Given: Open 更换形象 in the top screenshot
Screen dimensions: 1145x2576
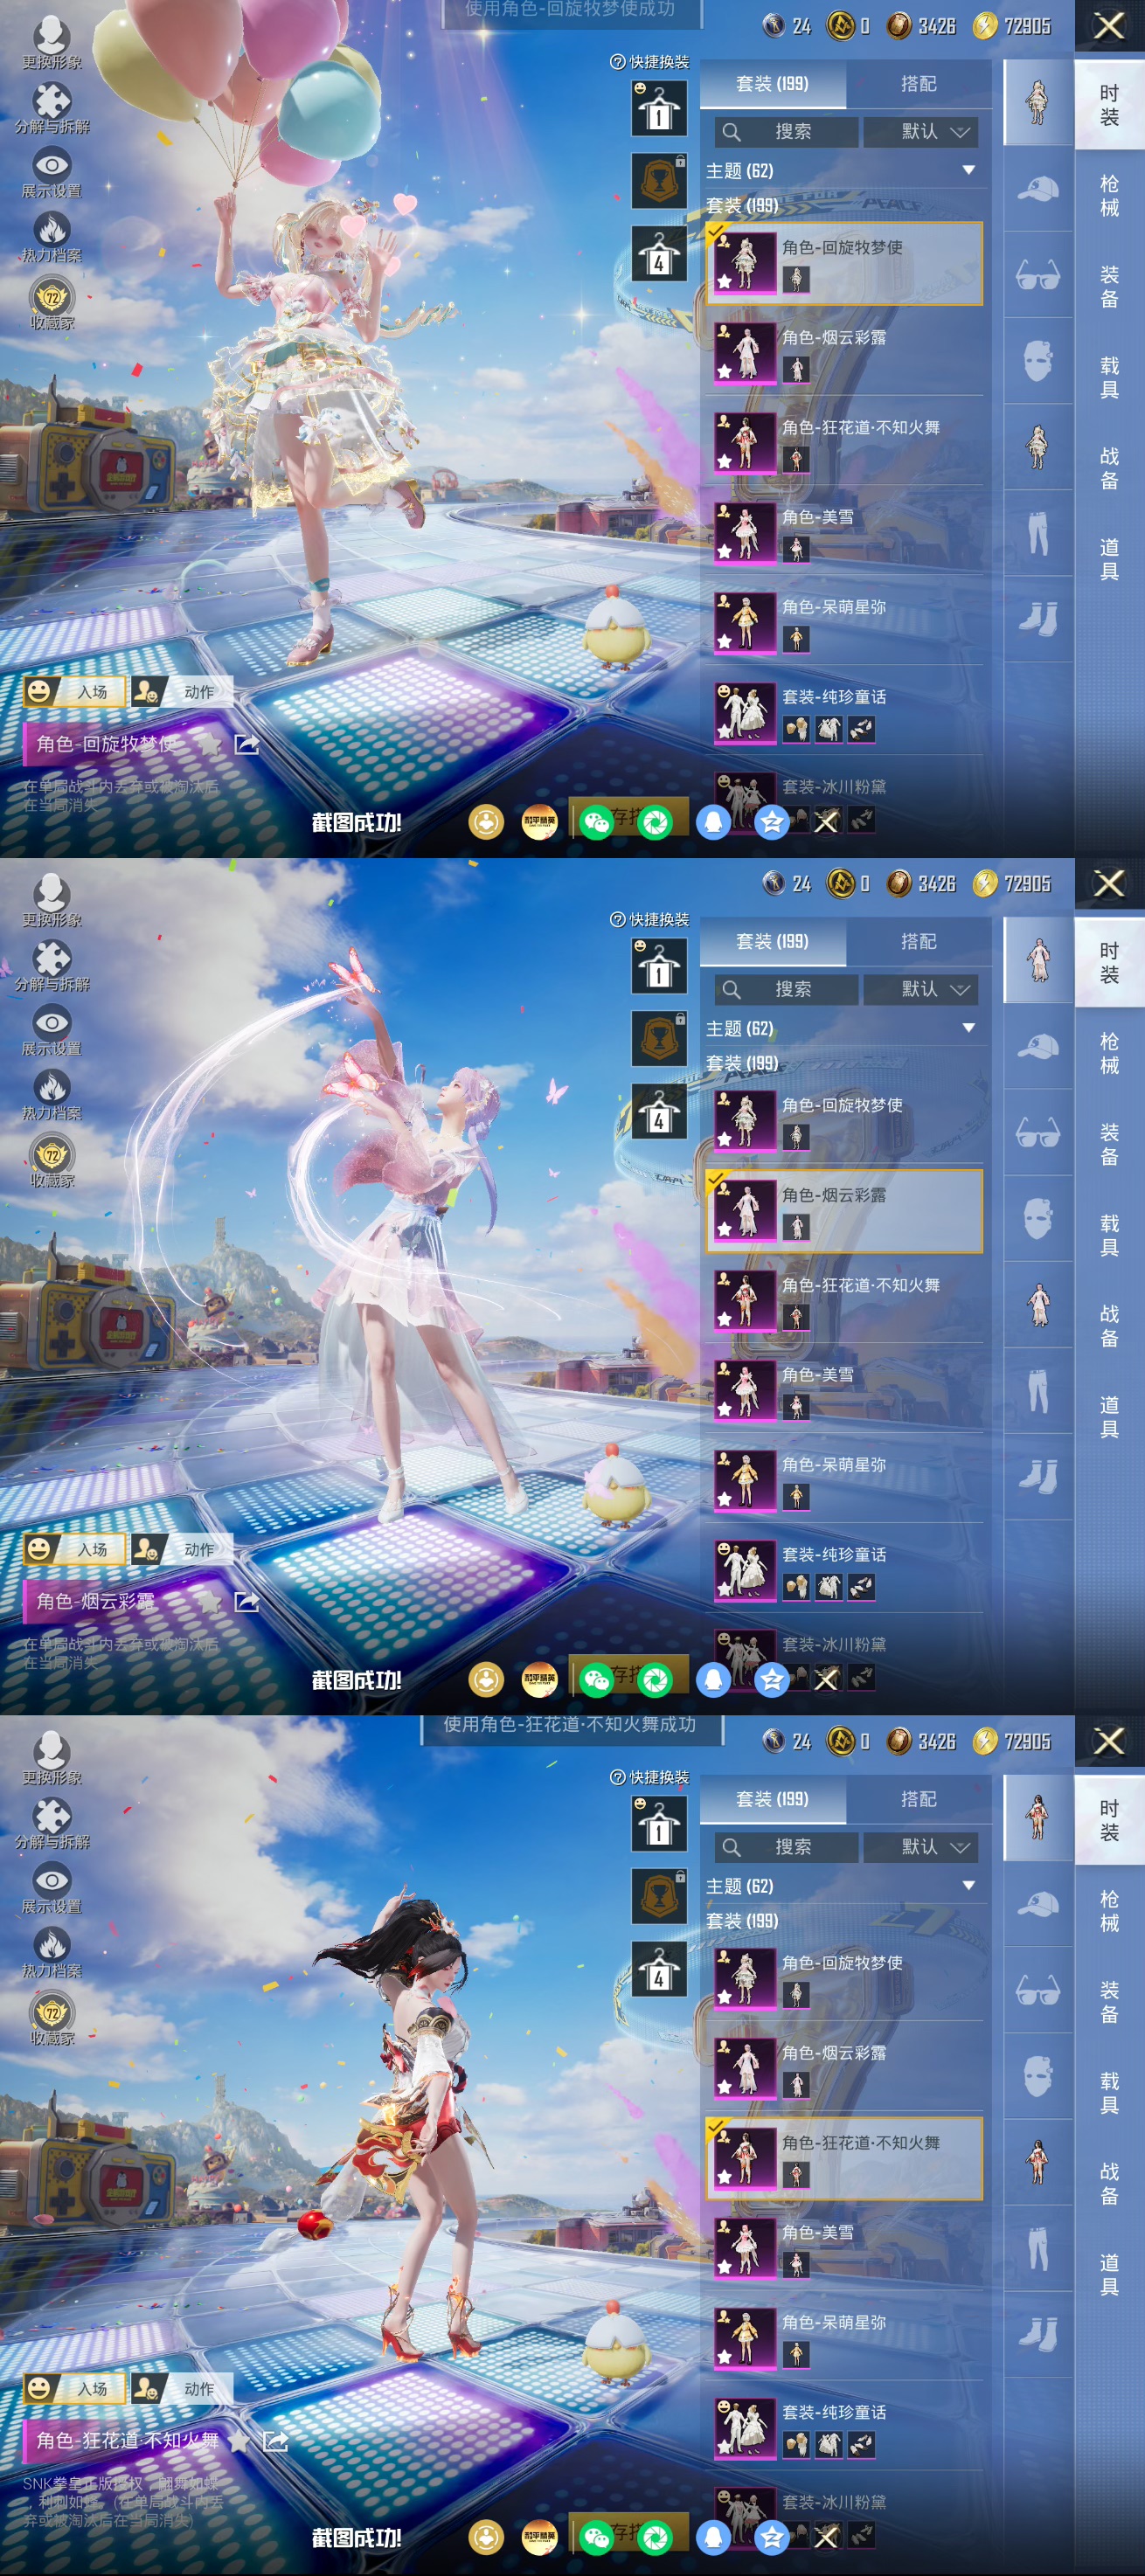Looking at the screenshot, I should tap(52, 43).
